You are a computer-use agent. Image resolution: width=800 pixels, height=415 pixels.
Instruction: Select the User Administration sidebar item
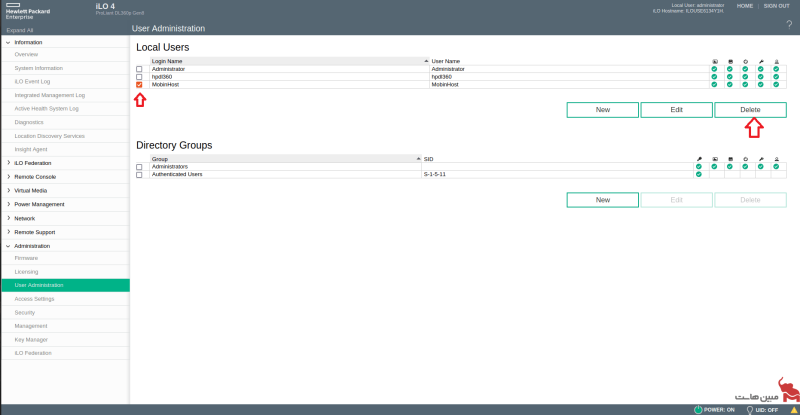click(65, 285)
